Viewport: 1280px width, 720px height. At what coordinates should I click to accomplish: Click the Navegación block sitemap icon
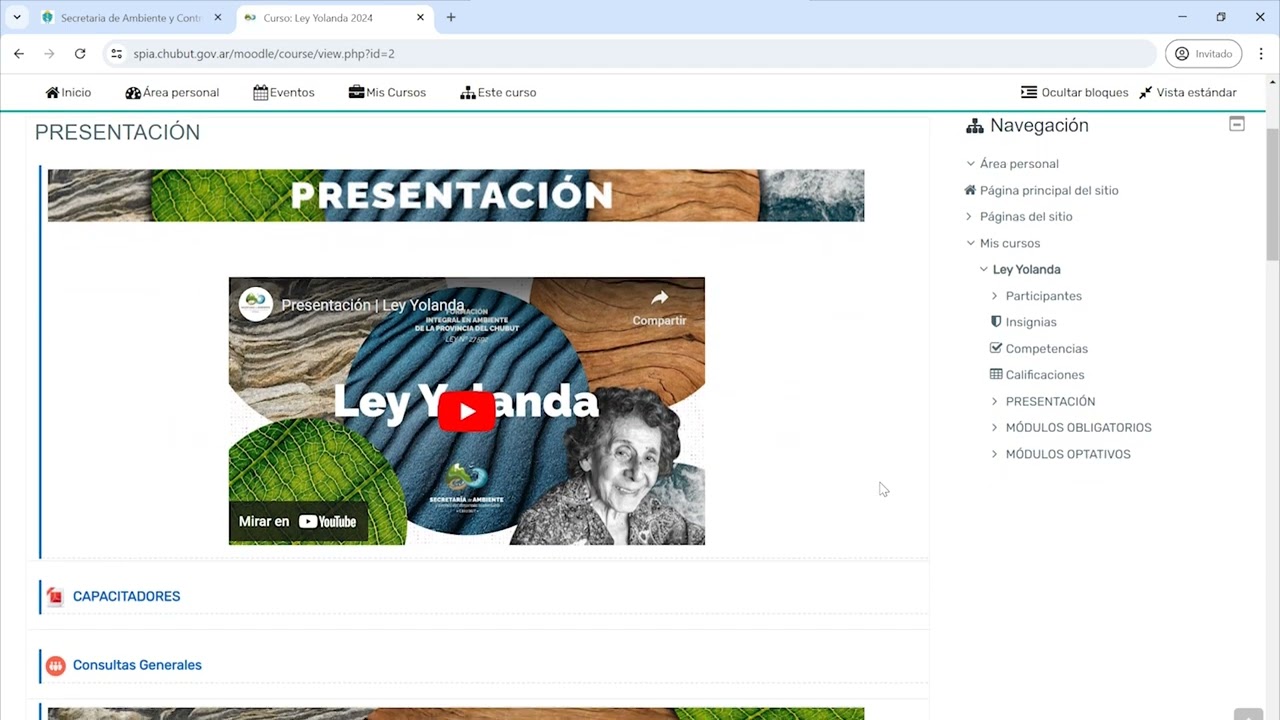tap(975, 126)
